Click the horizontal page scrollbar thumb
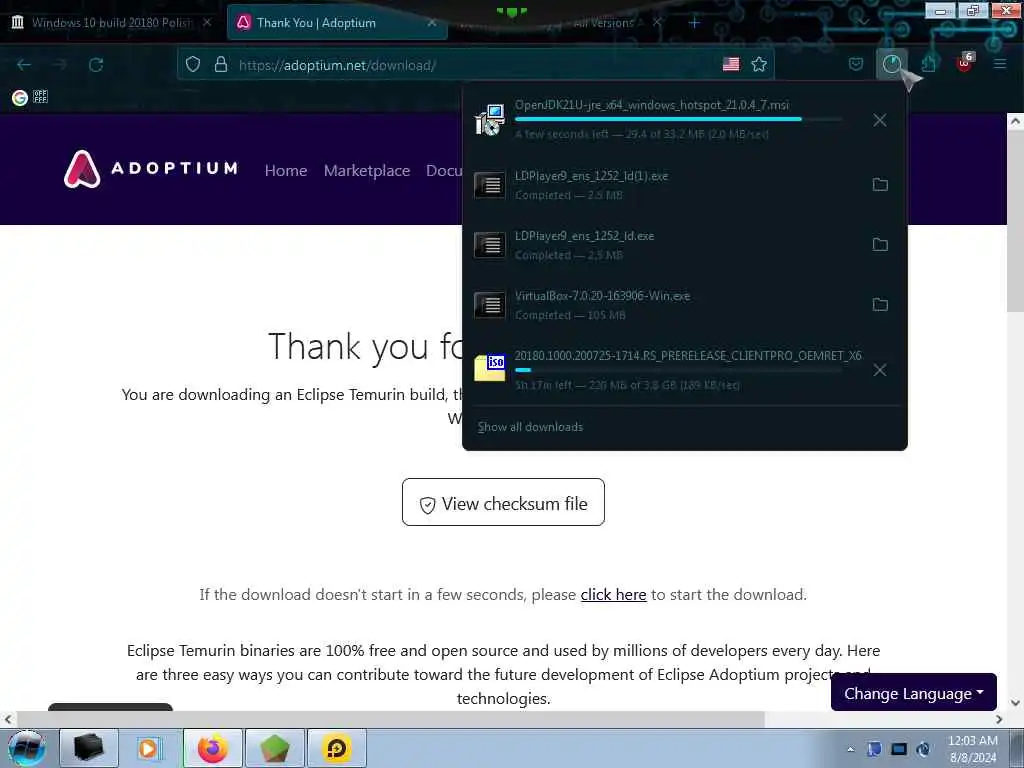Viewport: 1024px width, 768px height. (x=390, y=719)
